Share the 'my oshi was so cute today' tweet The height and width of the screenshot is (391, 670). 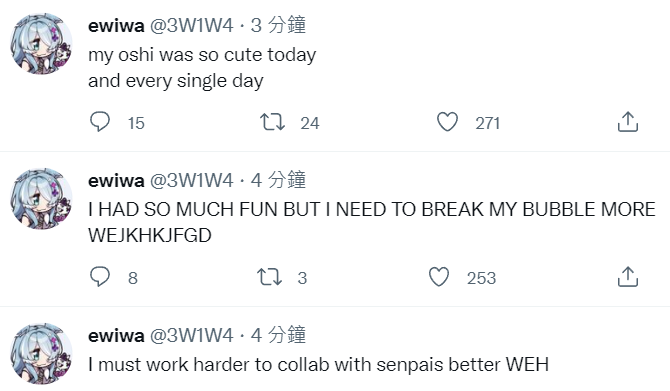coord(628,122)
